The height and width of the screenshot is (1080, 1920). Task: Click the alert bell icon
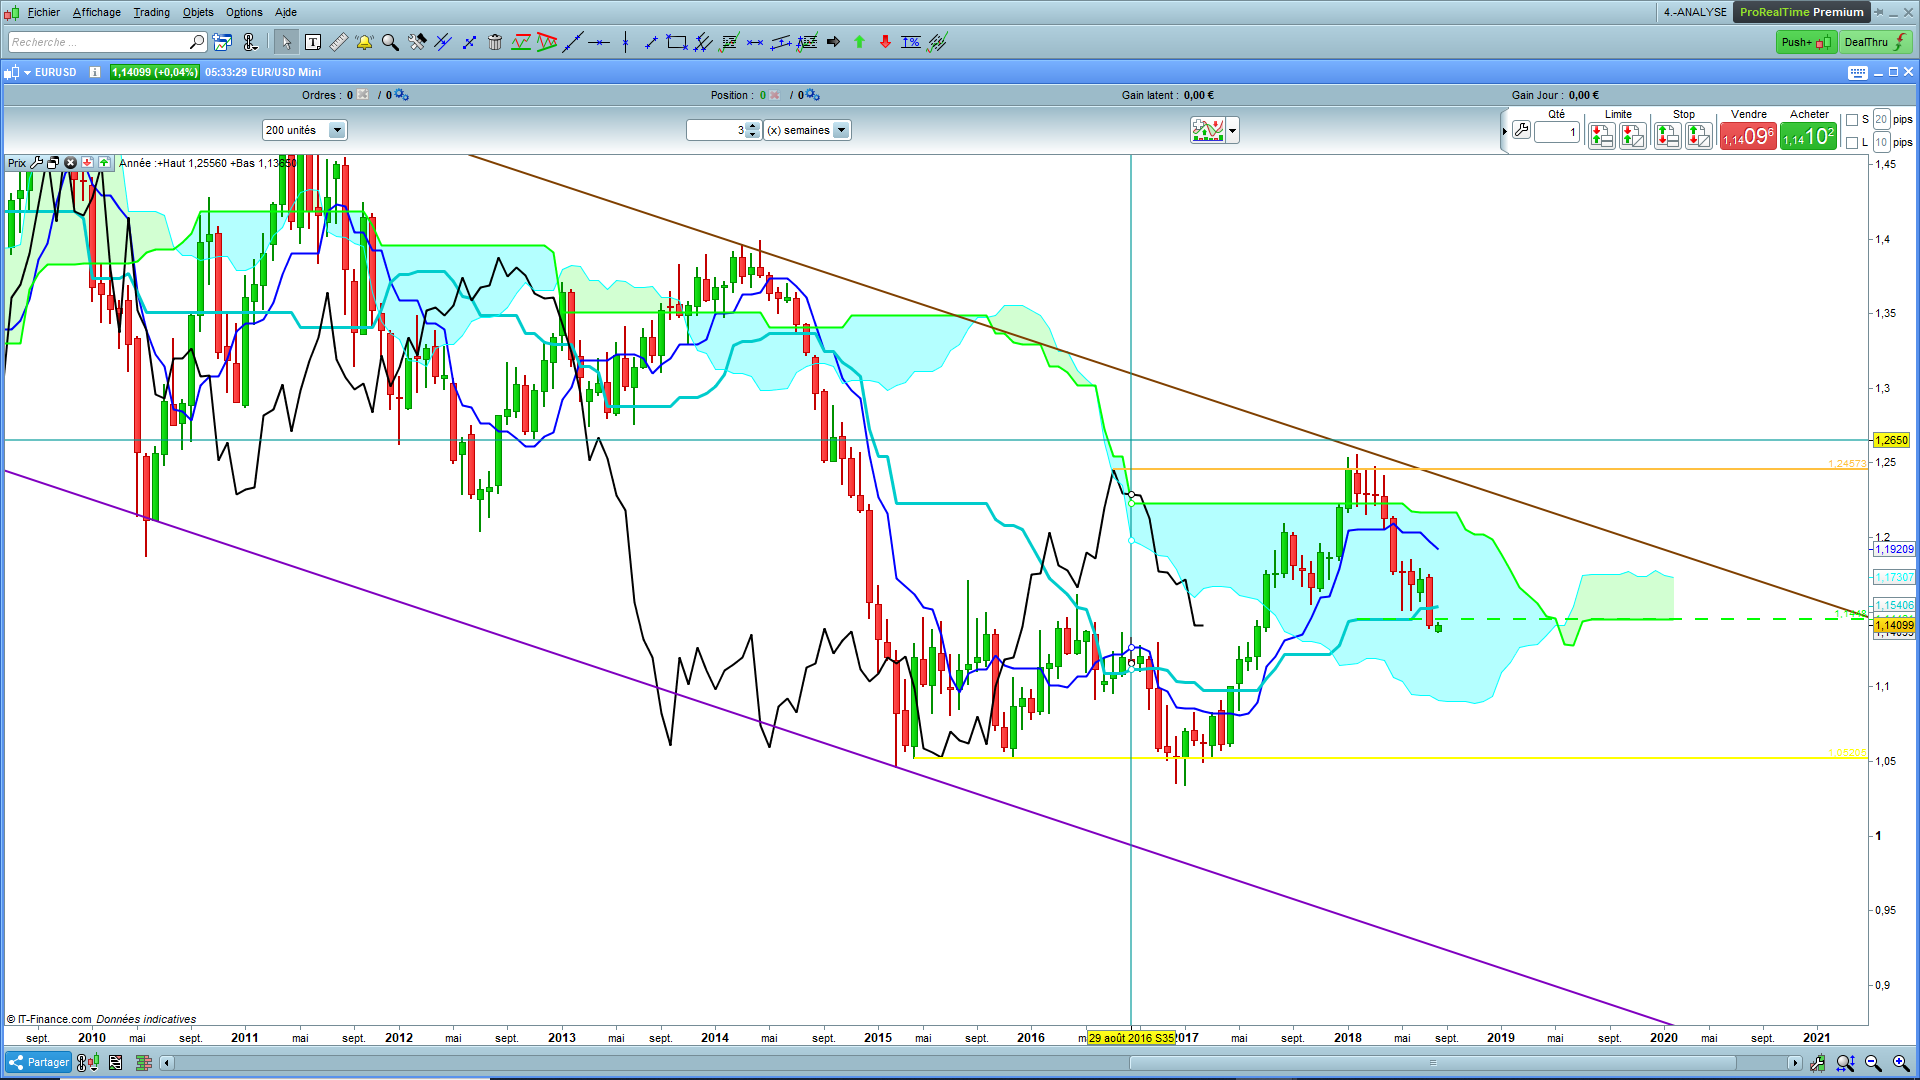(x=364, y=42)
